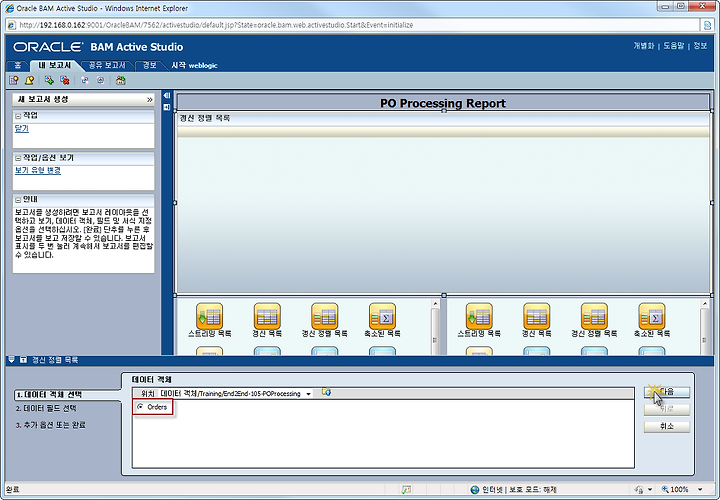Select the Orders radio button
The height and width of the screenshot is (500, 720).
tap(140, 407)
